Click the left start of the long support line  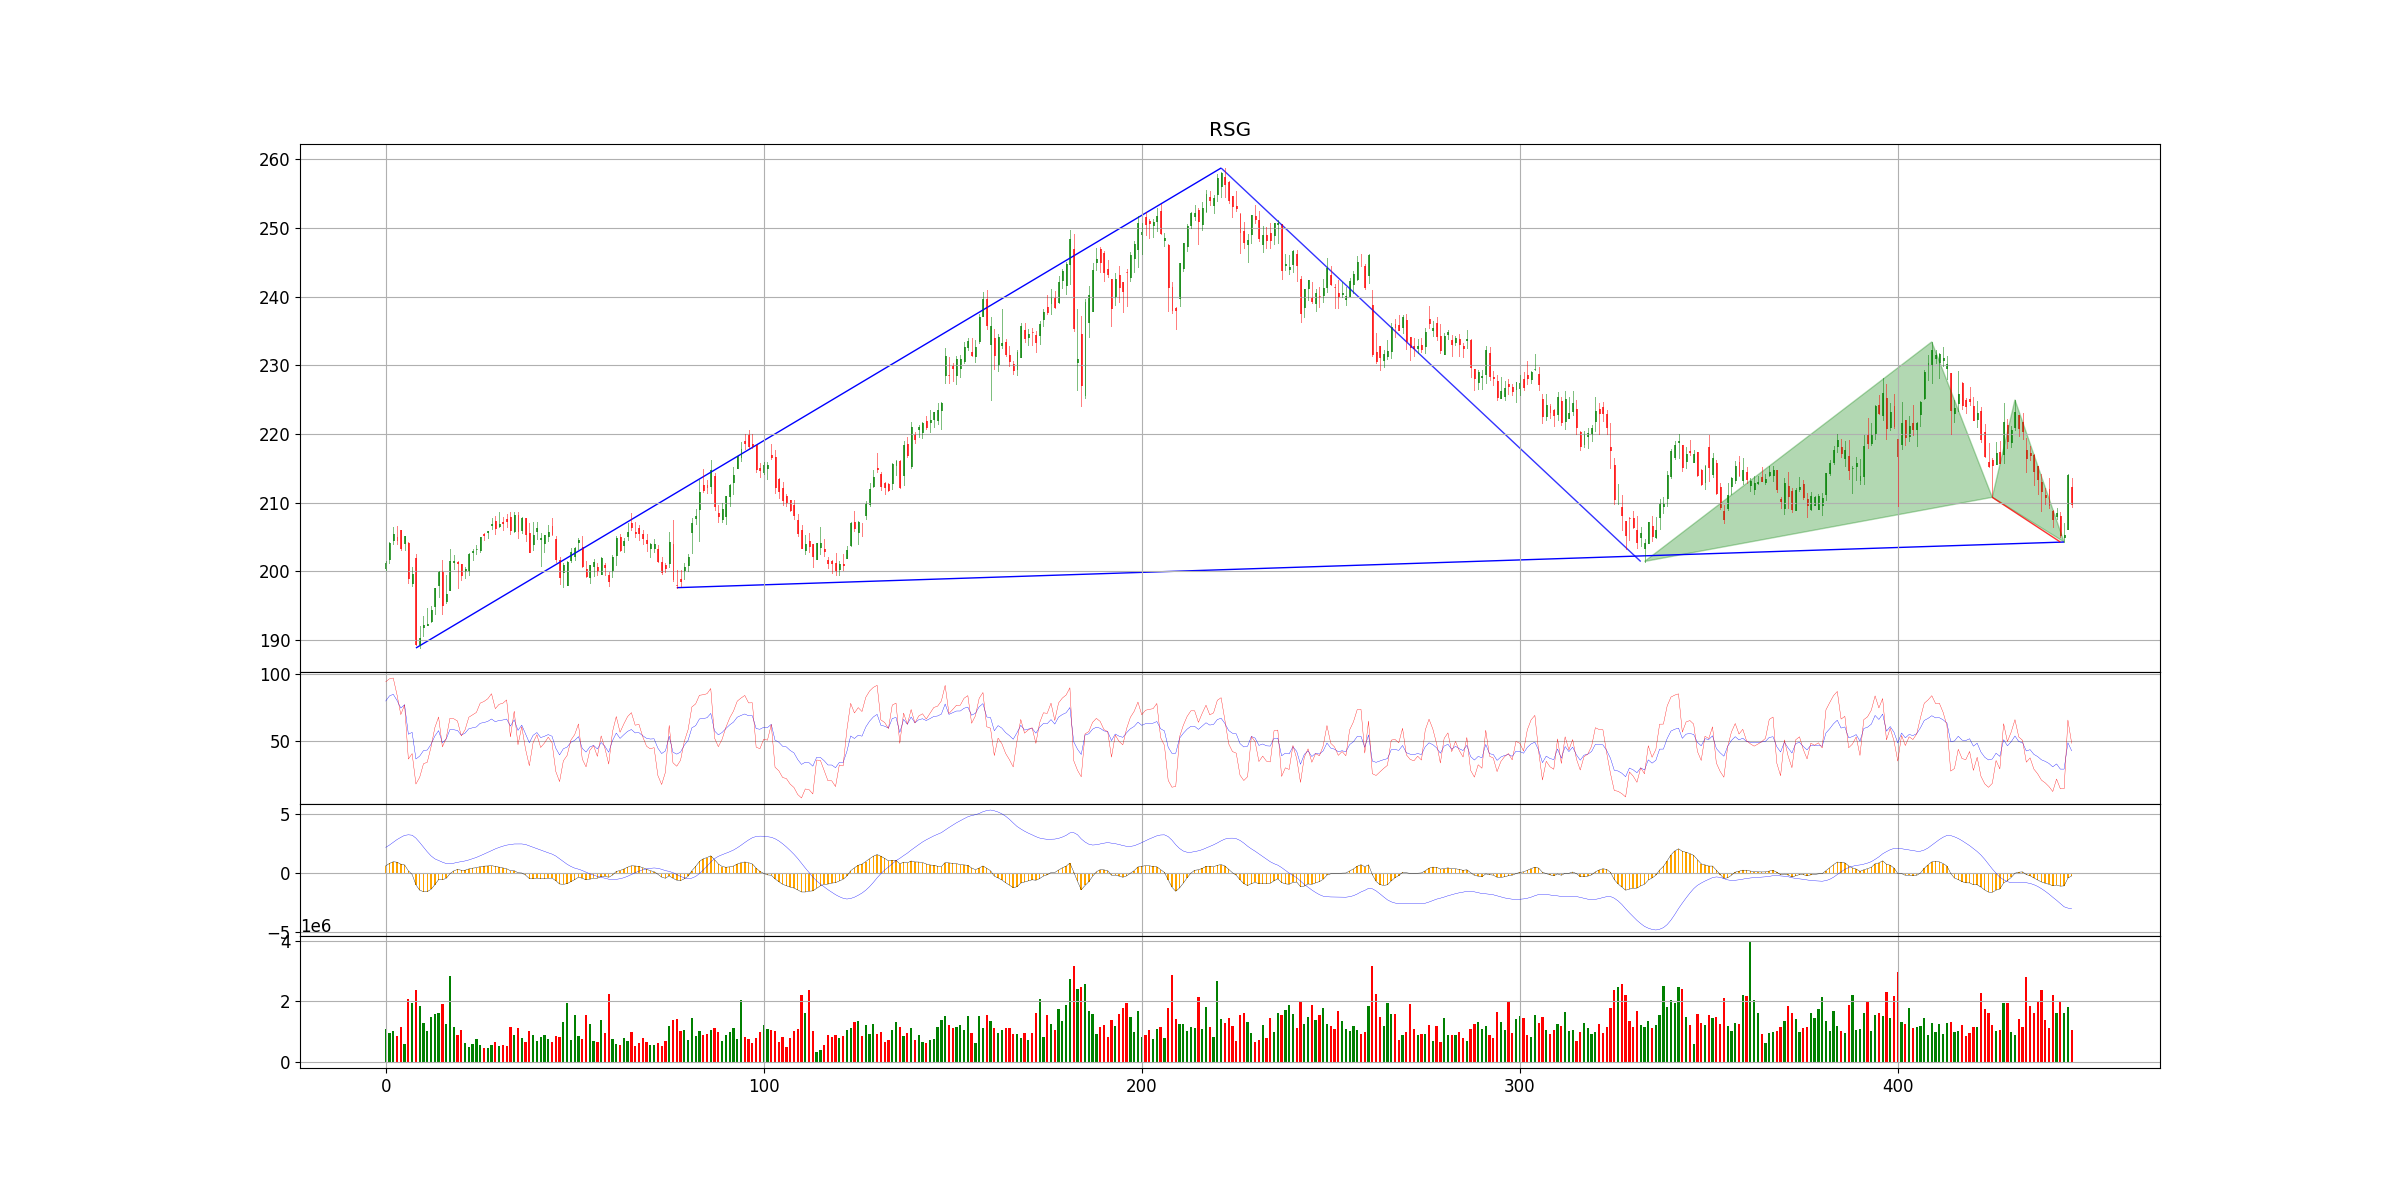[678, 587]
